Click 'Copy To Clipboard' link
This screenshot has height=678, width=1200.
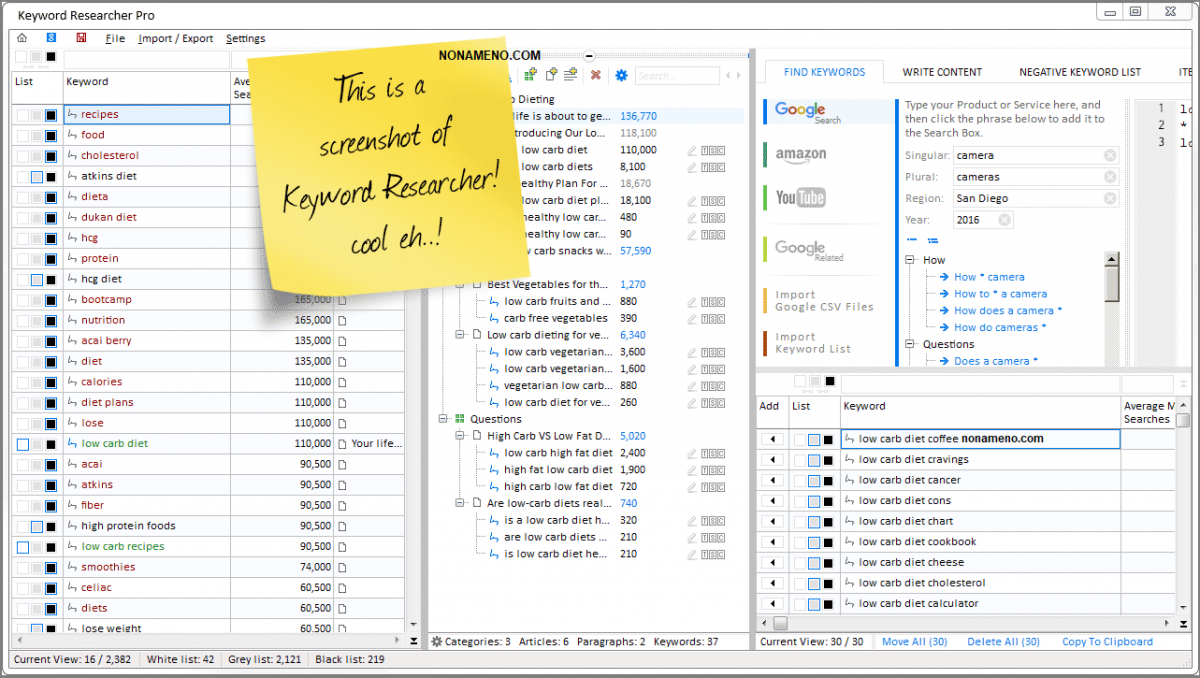(x=1107, y=642)
